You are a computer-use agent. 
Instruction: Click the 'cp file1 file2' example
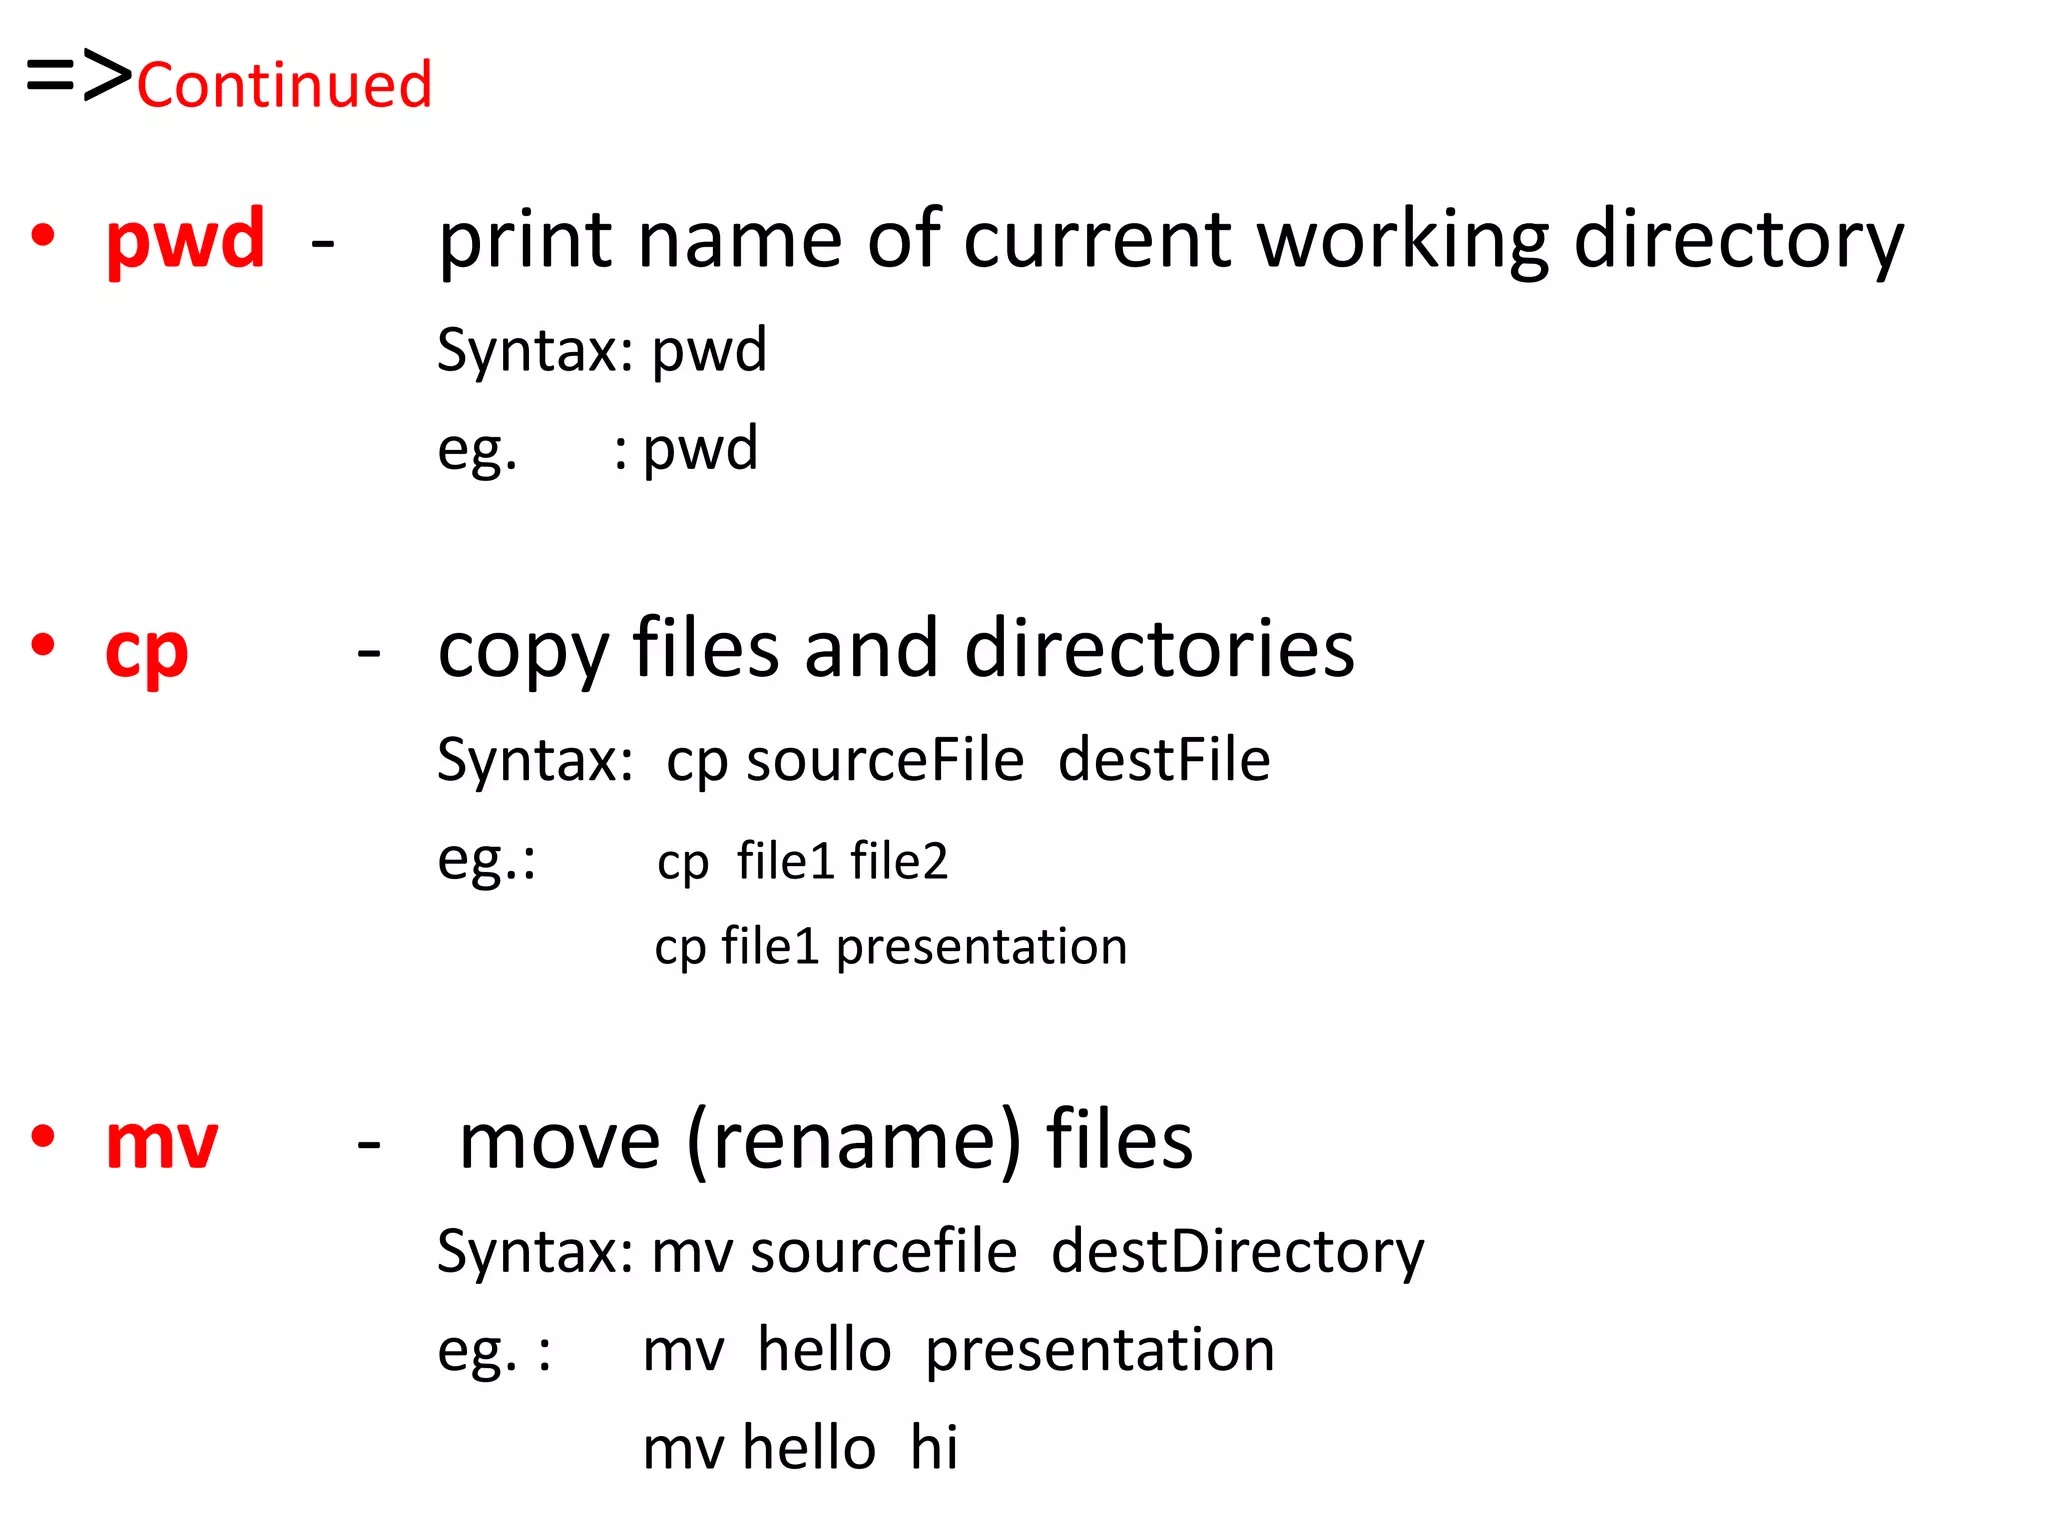click(x=802, y=861)
